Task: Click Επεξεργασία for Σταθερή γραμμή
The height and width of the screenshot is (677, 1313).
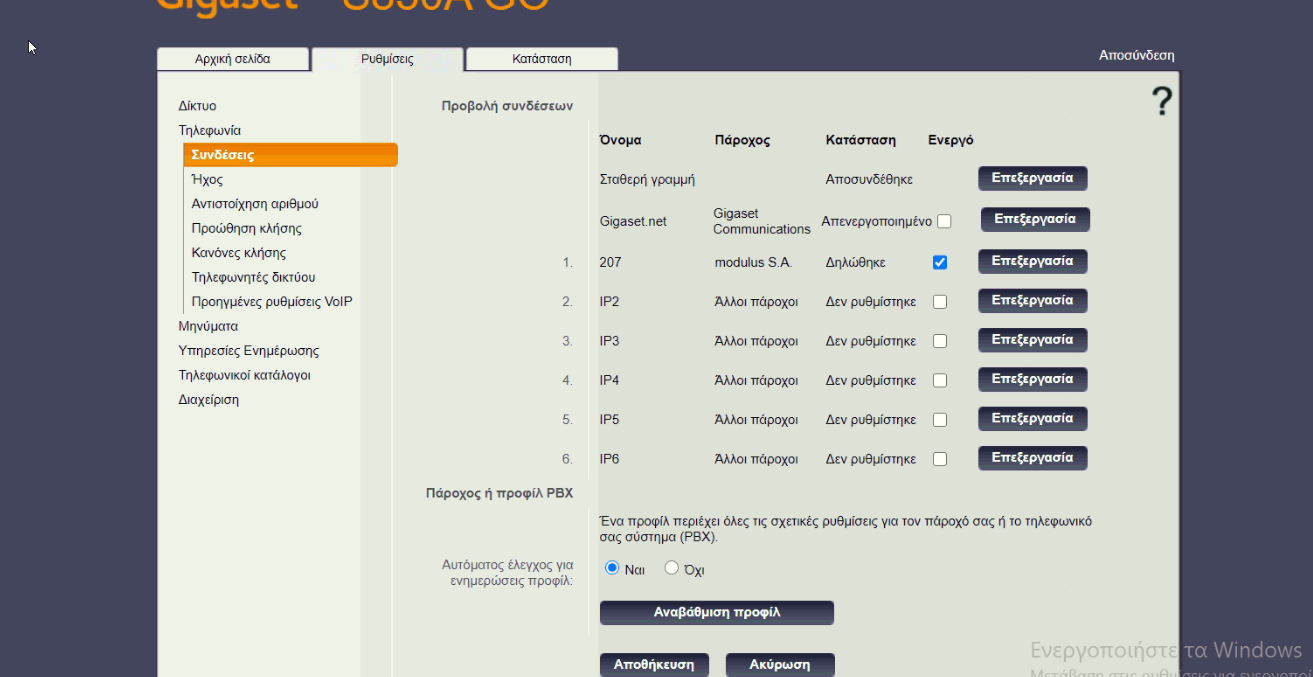Action: click(x=1032, y=178)
